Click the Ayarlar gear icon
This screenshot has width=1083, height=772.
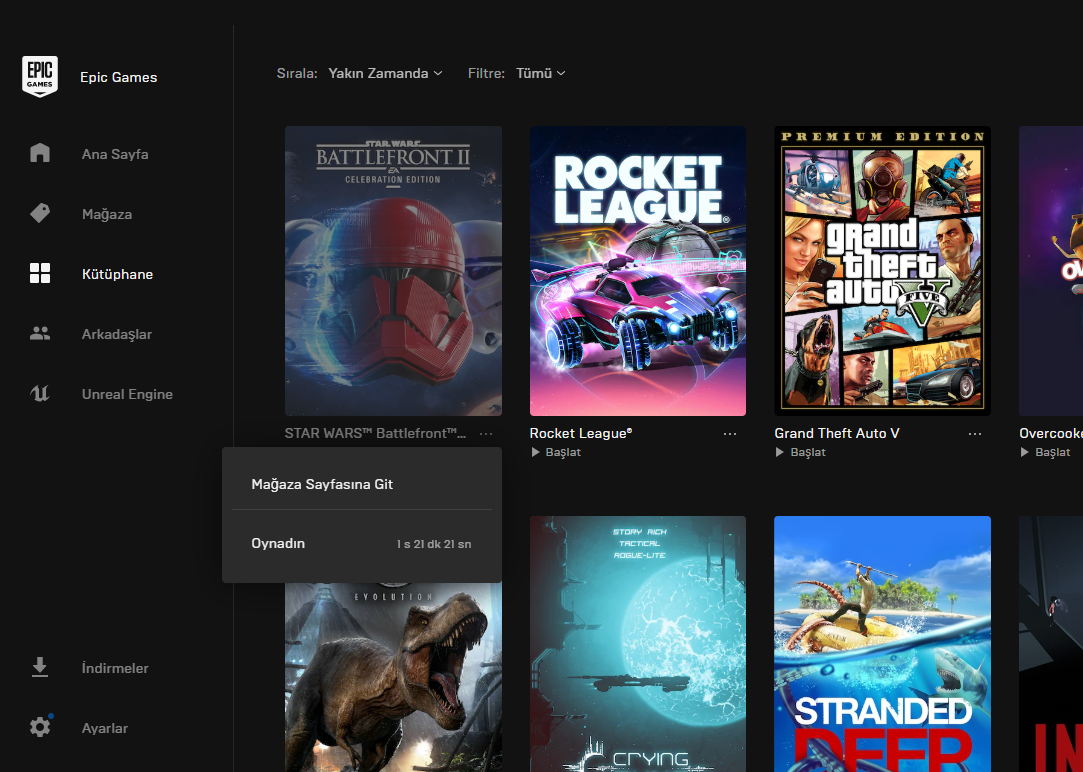point(40,726)
